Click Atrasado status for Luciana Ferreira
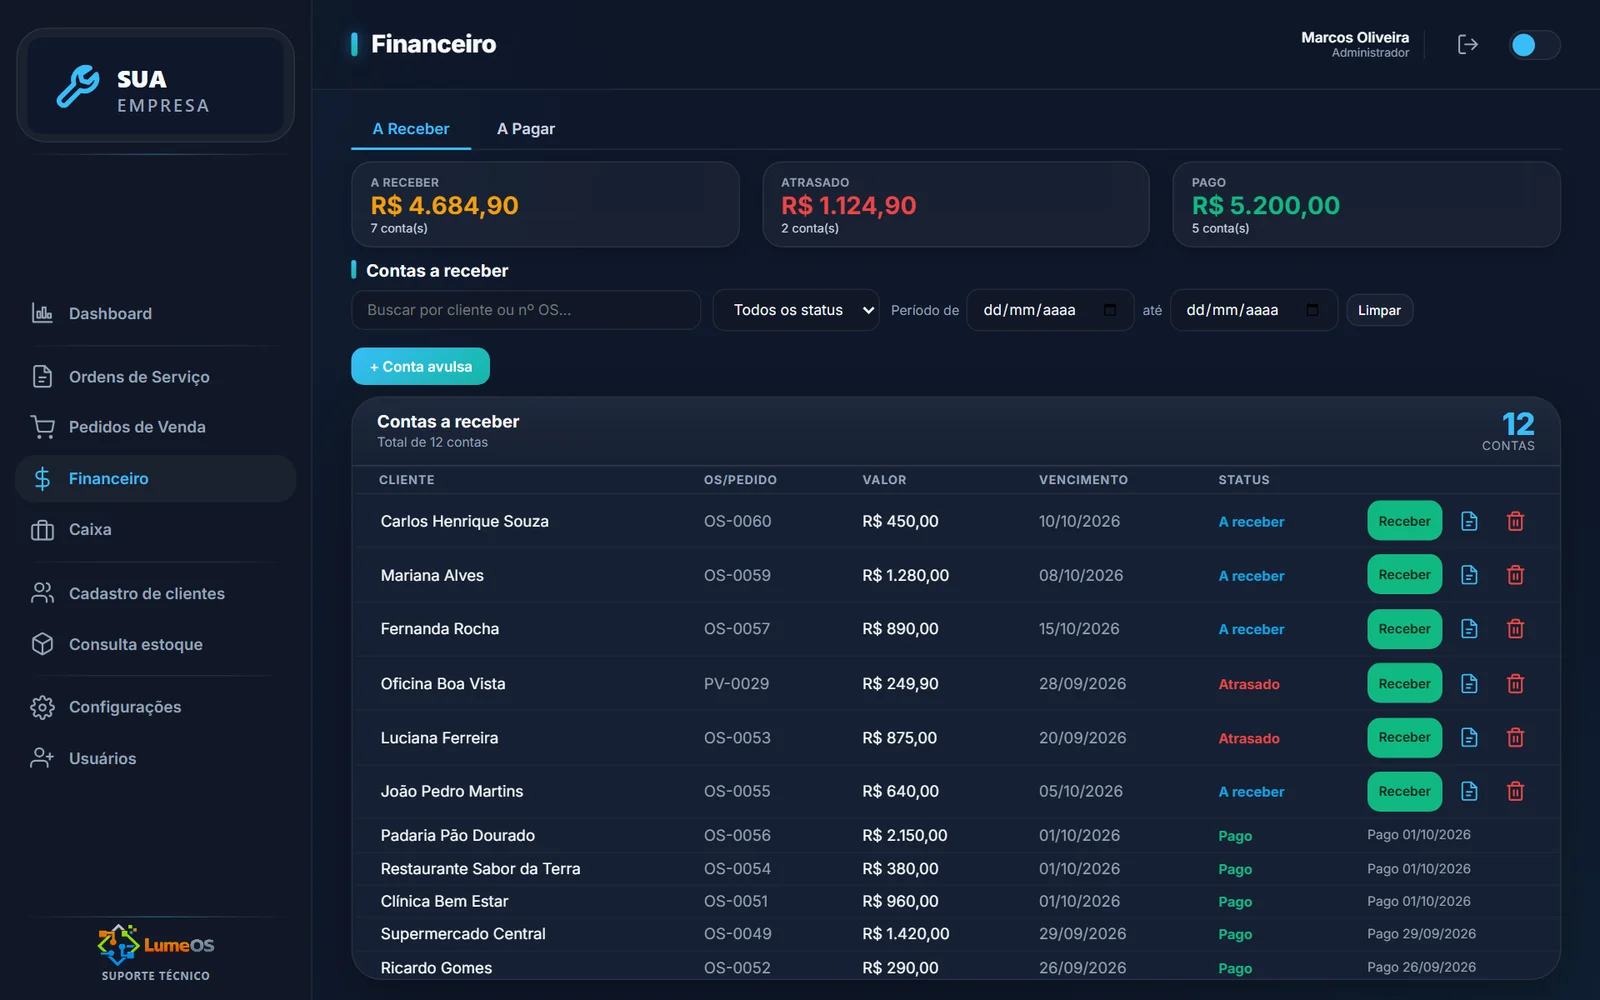Viewport: 1600px width, 1000px height. click(x=1249, y=739)
